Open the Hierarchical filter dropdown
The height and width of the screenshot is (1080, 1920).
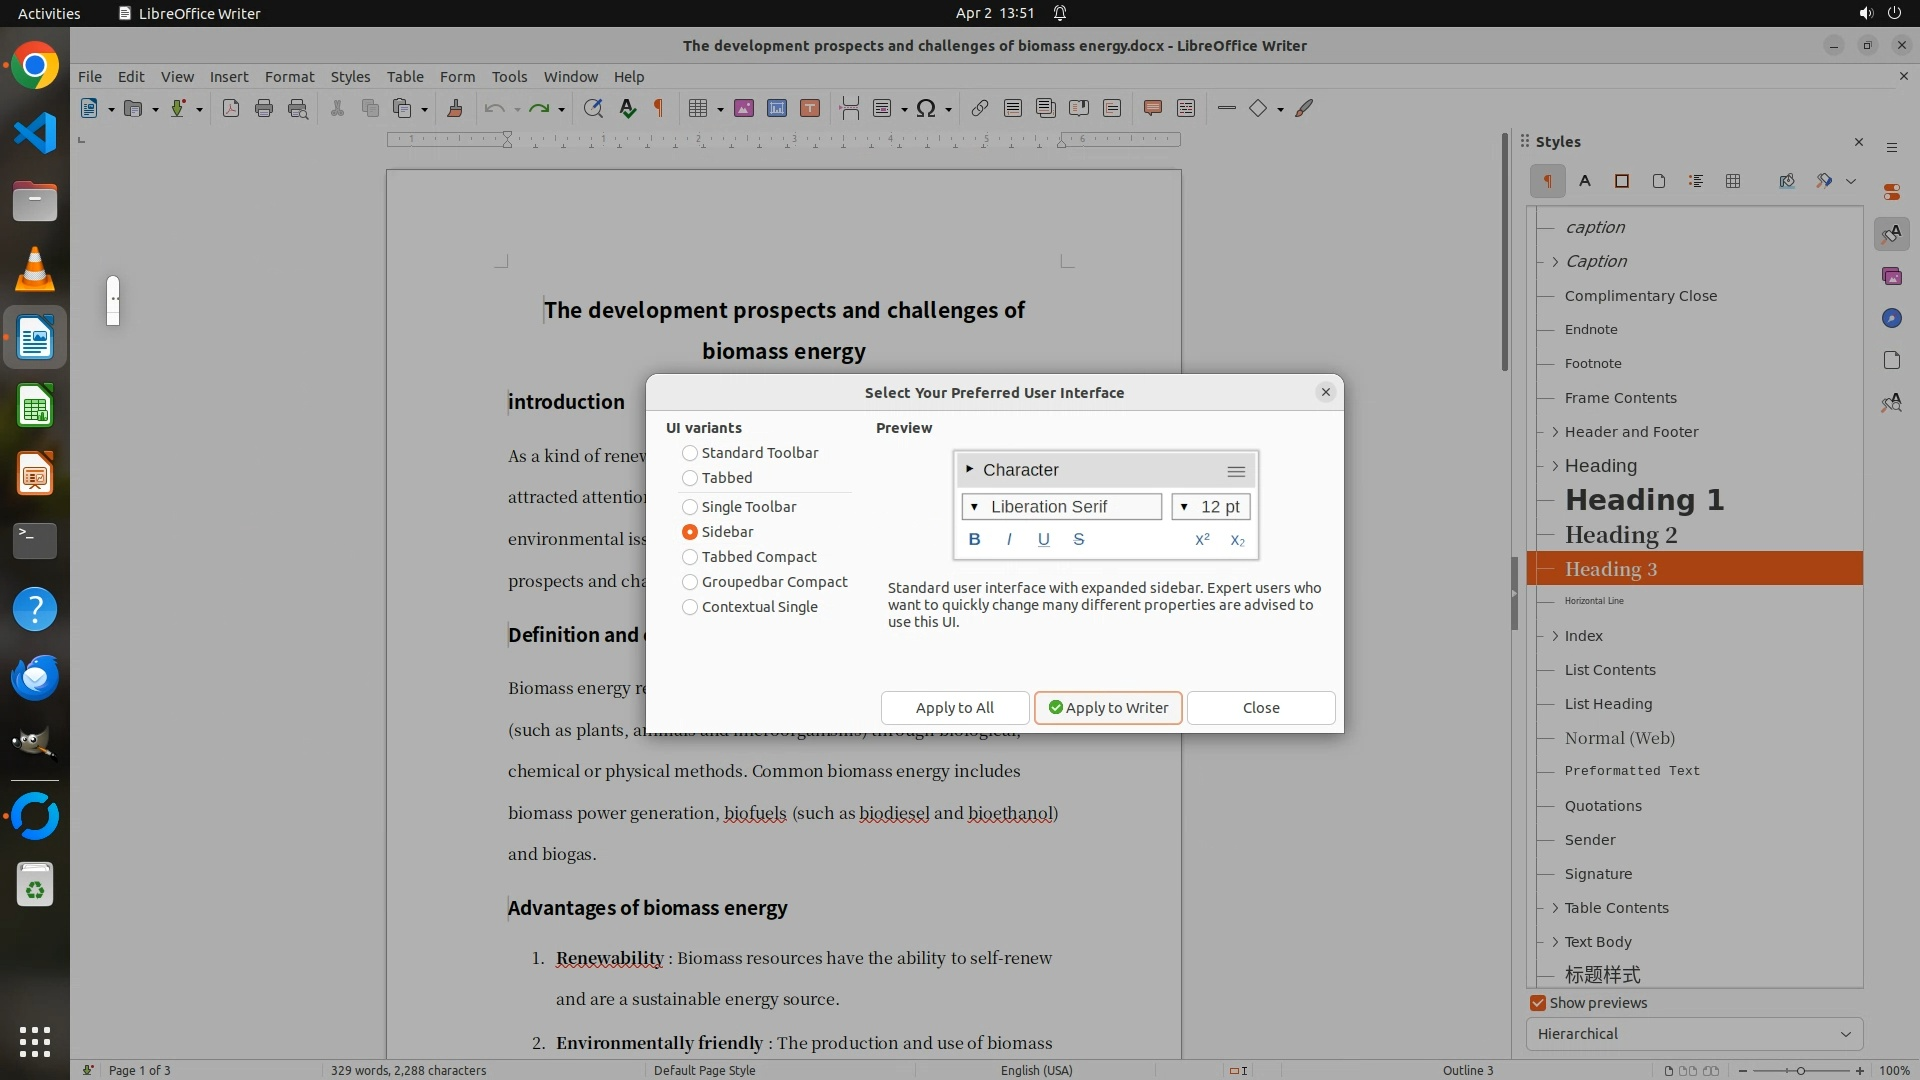click(x=1694, y=1034)
